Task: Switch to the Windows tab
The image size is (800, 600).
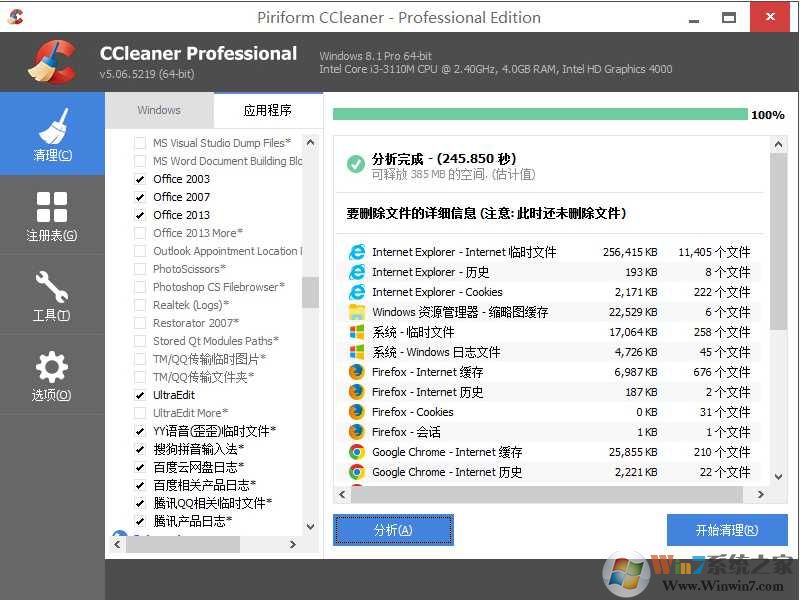Action: pos(160,110)
